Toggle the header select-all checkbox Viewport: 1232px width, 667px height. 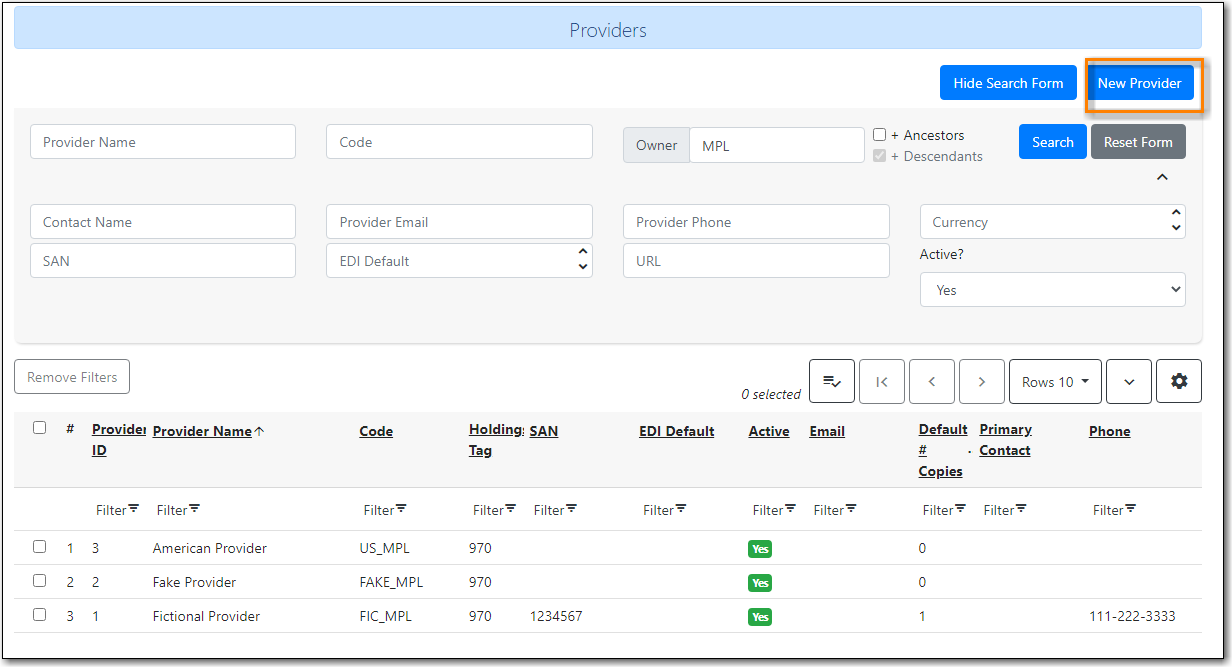40,428
